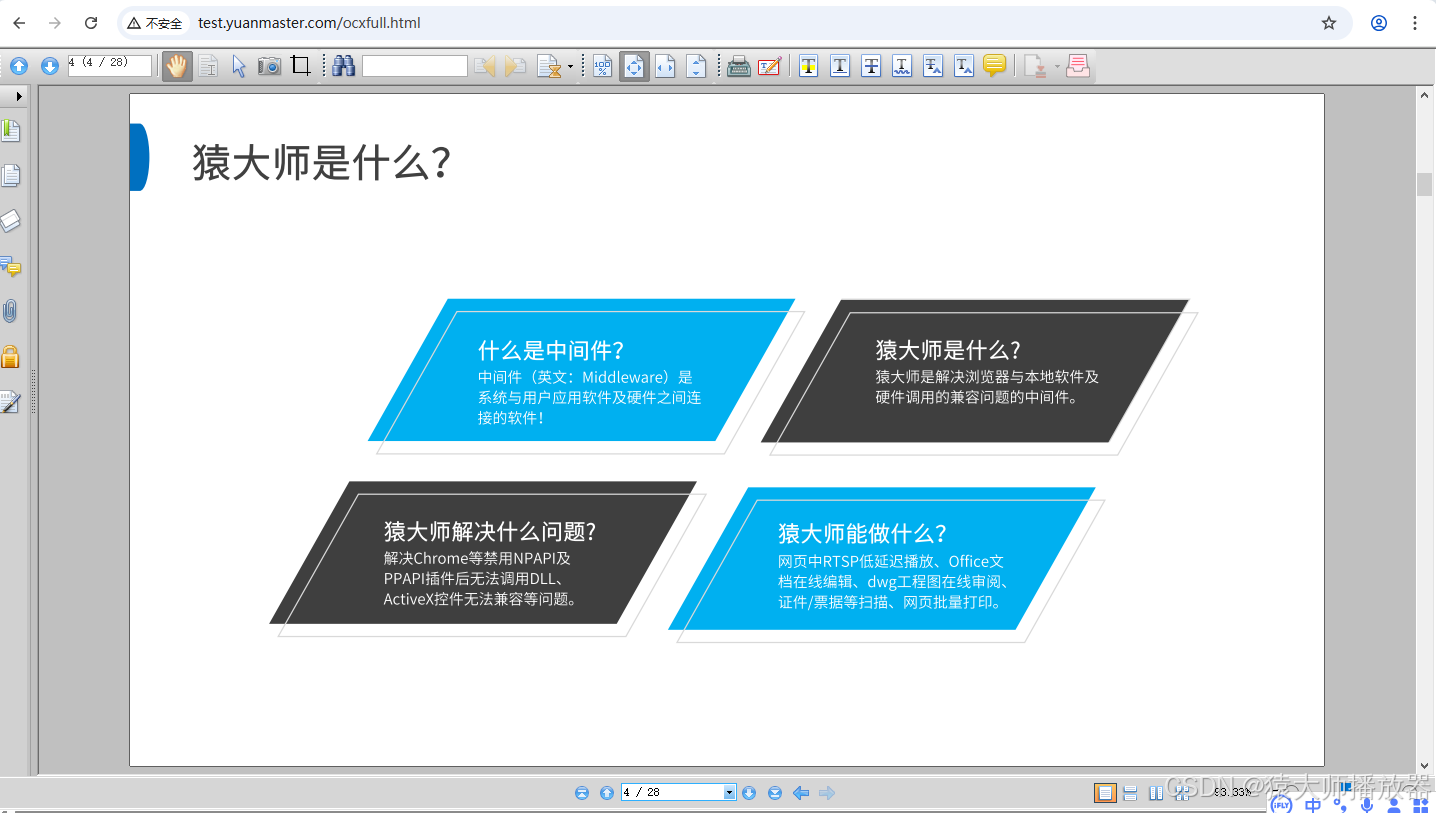
Task: Toggle continuous page scrolling layout
Action: pyautogui.click(x=1130, y=792)
